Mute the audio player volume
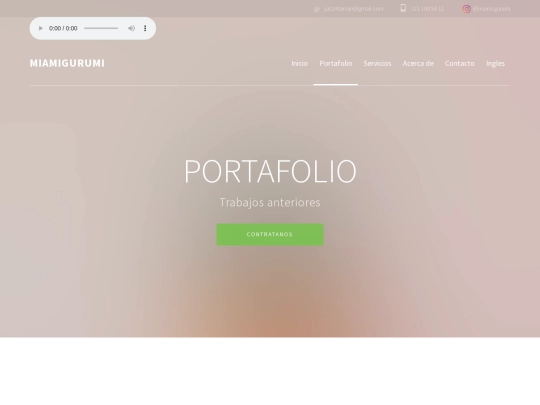Screen dimensions: 540x405 [x=132, y=28]
